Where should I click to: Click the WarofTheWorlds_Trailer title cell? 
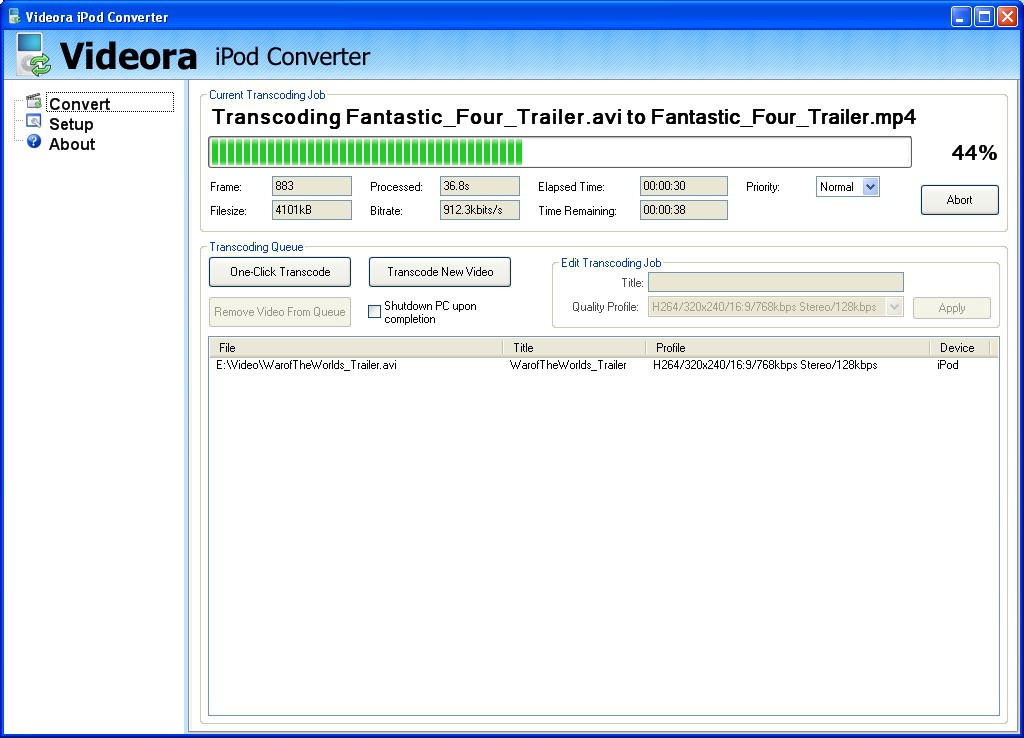pos(568,365)
